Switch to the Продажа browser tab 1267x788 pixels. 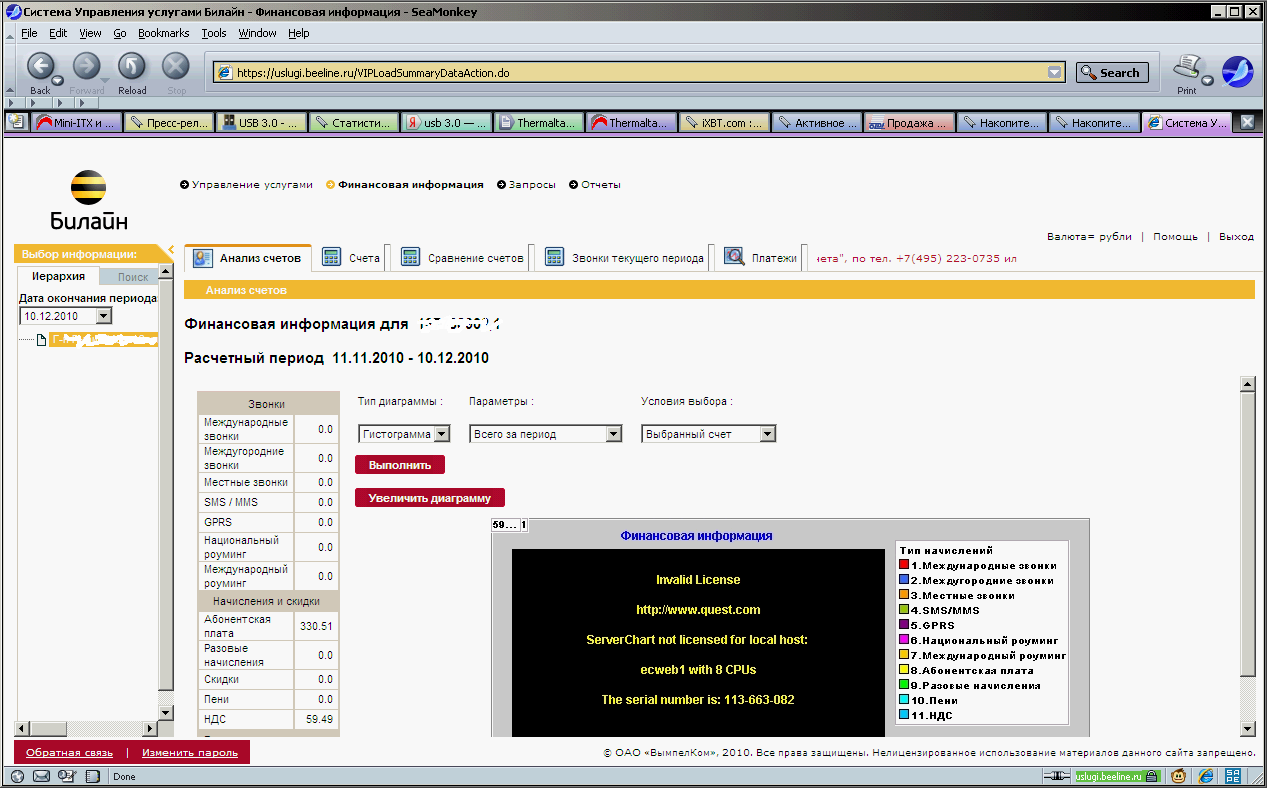click(910, 123)
